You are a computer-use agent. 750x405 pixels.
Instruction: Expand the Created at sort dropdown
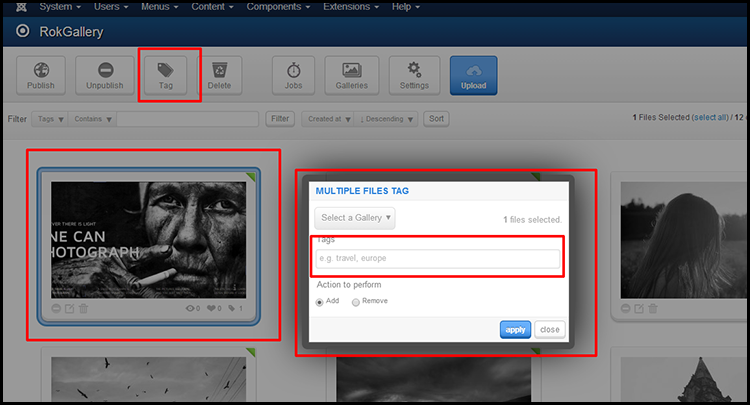(328, 119)
